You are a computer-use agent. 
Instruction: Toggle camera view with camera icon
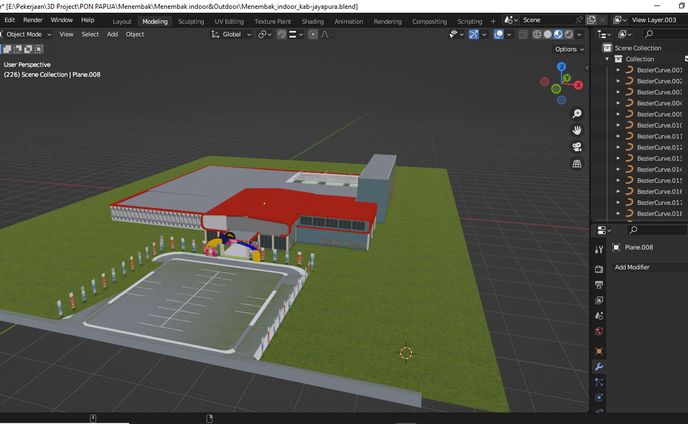tap(578, 146)
